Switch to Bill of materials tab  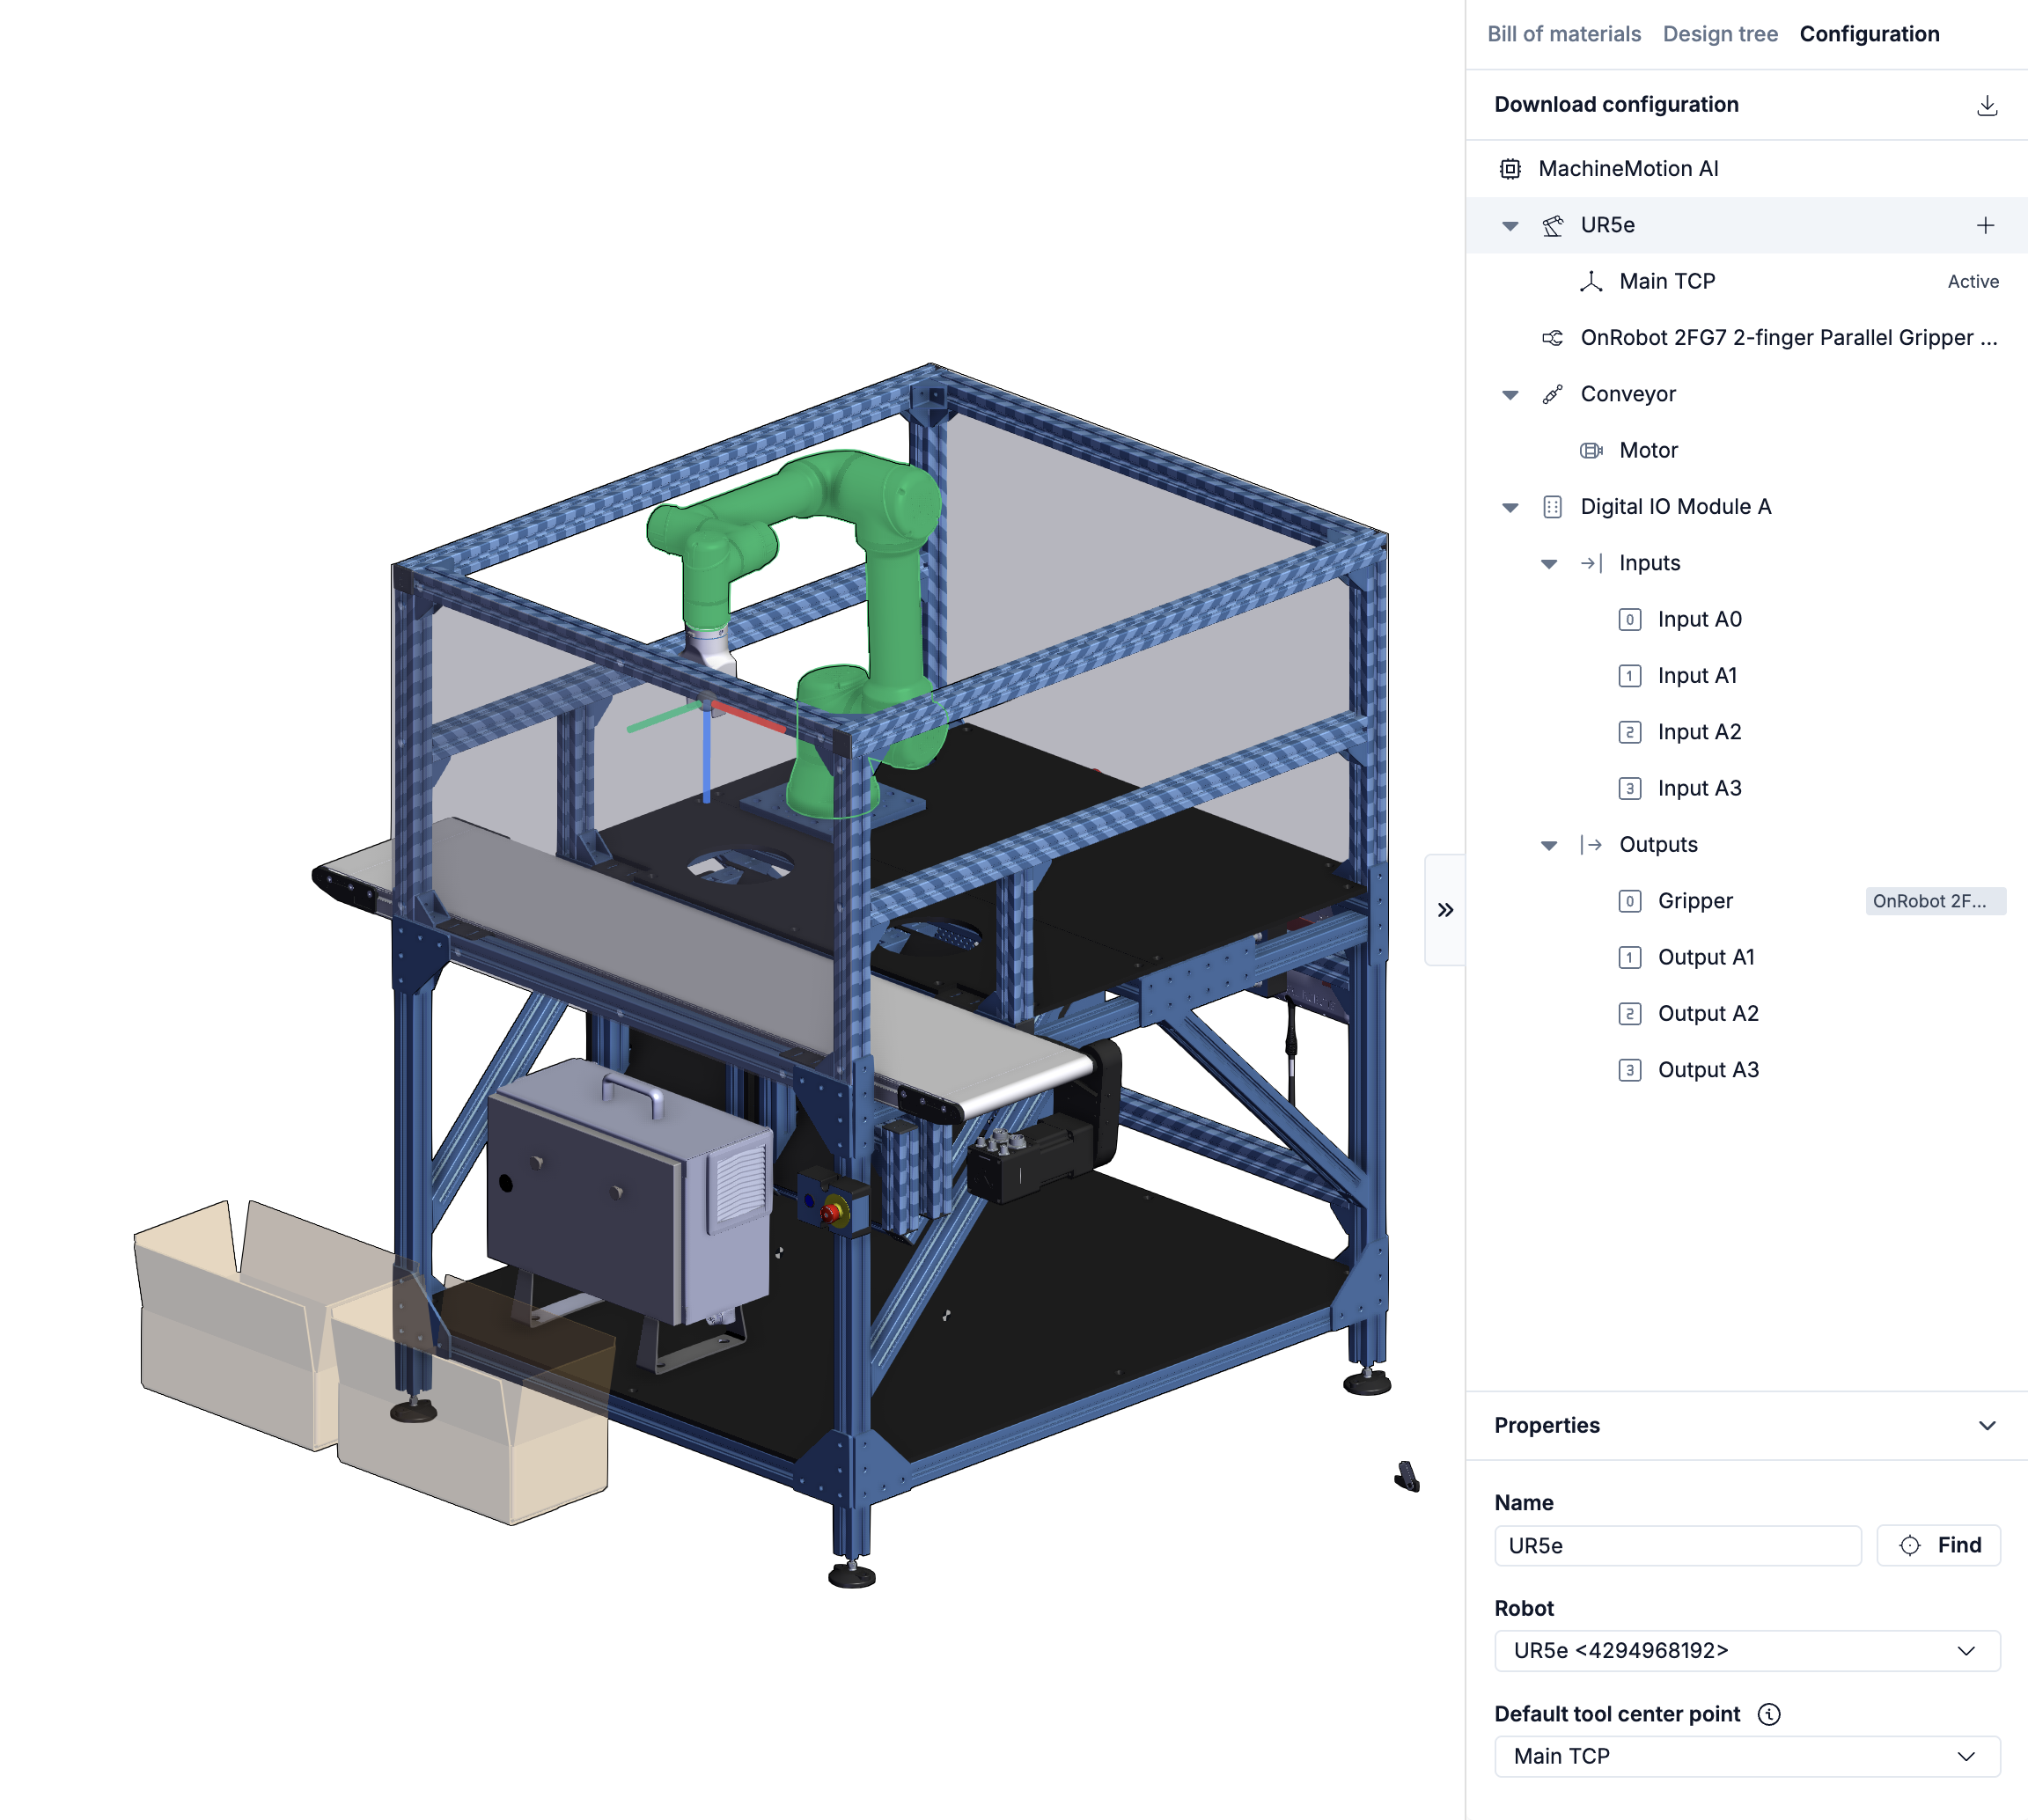coord(1564,34)
